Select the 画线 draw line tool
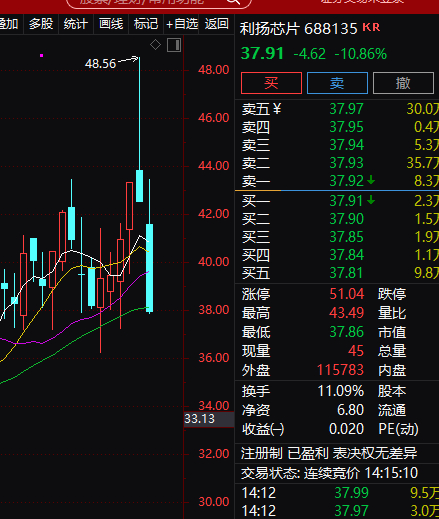The height and width of the screenshot is (519, 439). pyautogui.click(x=111, y=24)
